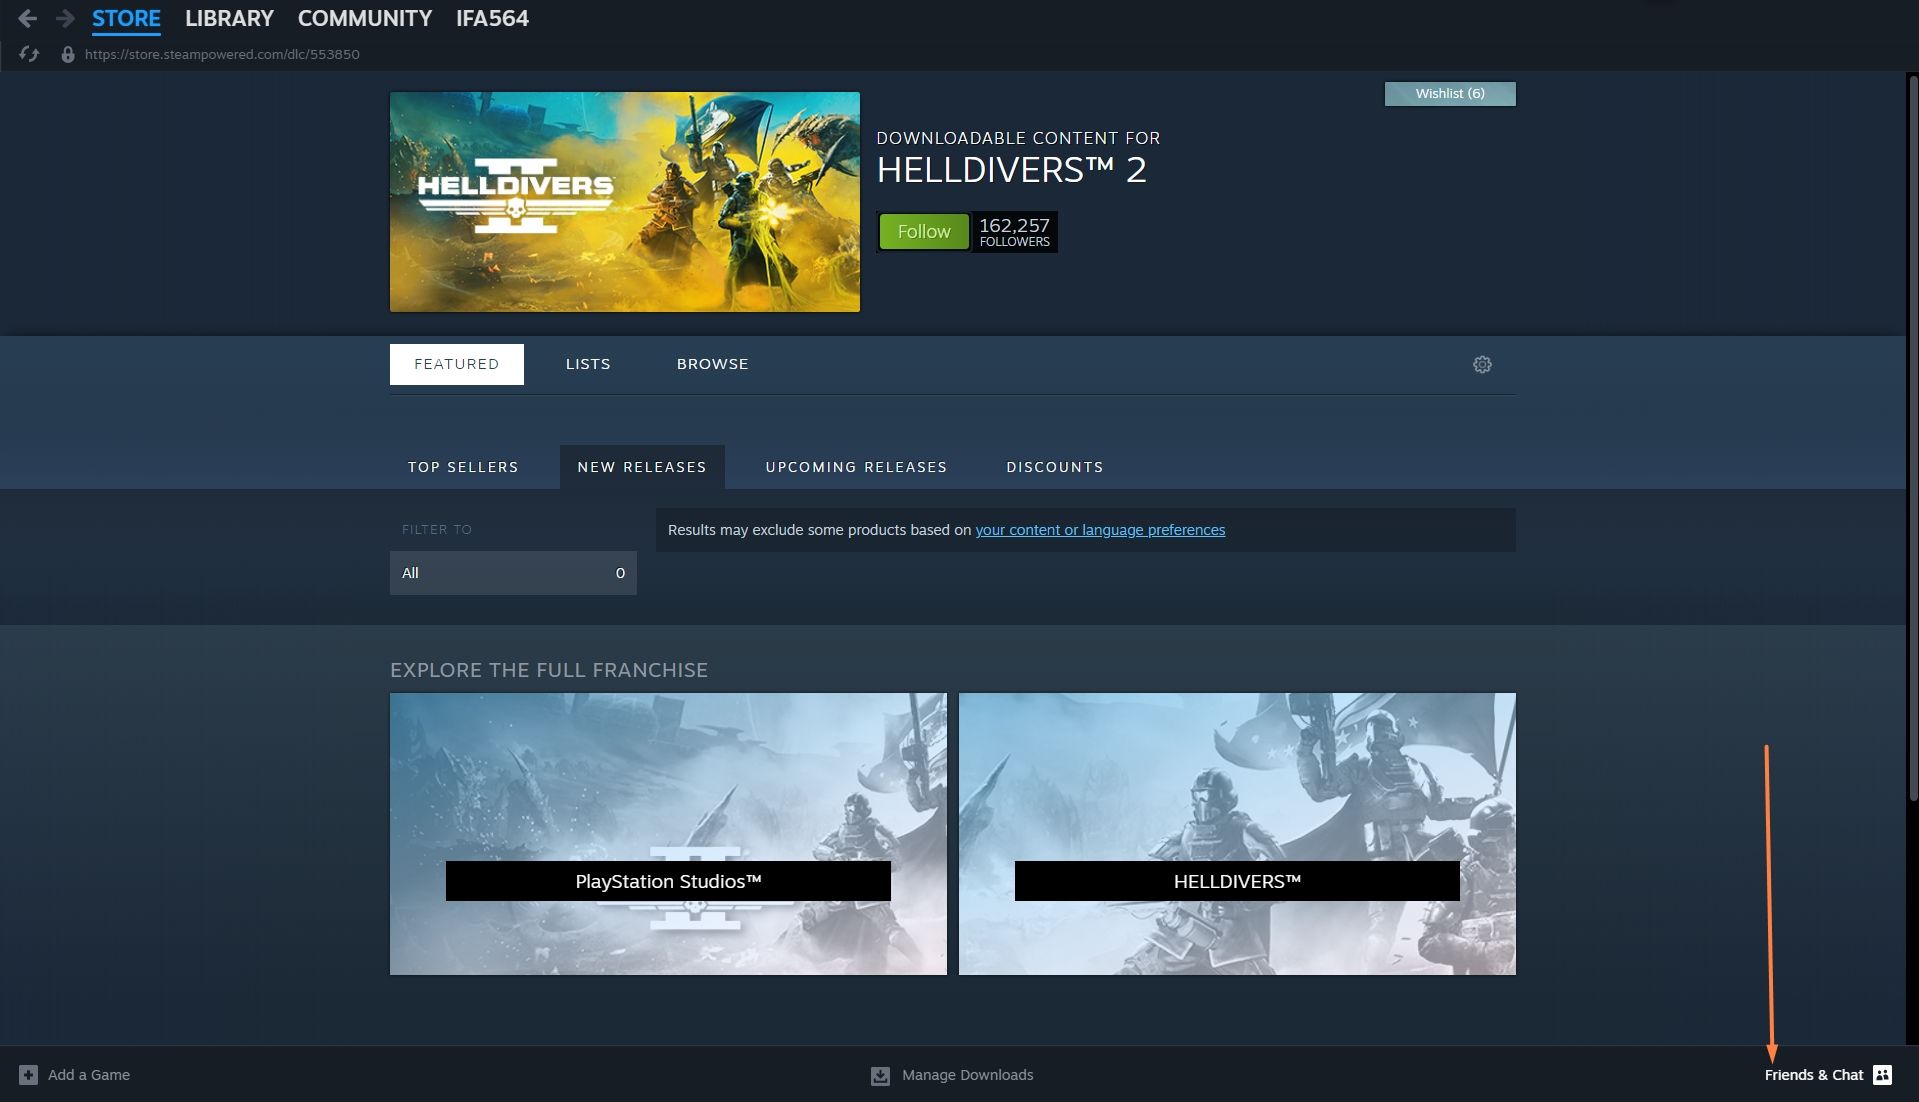Select the NEW RELEASES tab
The width and height of the screenshot is (1919, 1102).
[x=642, y=467]
